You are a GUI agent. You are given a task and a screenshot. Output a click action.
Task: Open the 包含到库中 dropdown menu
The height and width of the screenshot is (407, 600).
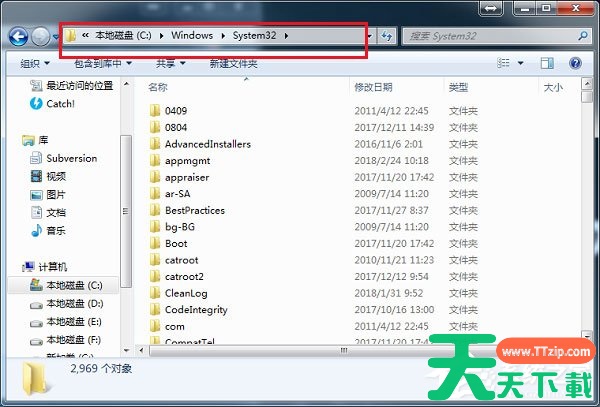coord(103,63)
